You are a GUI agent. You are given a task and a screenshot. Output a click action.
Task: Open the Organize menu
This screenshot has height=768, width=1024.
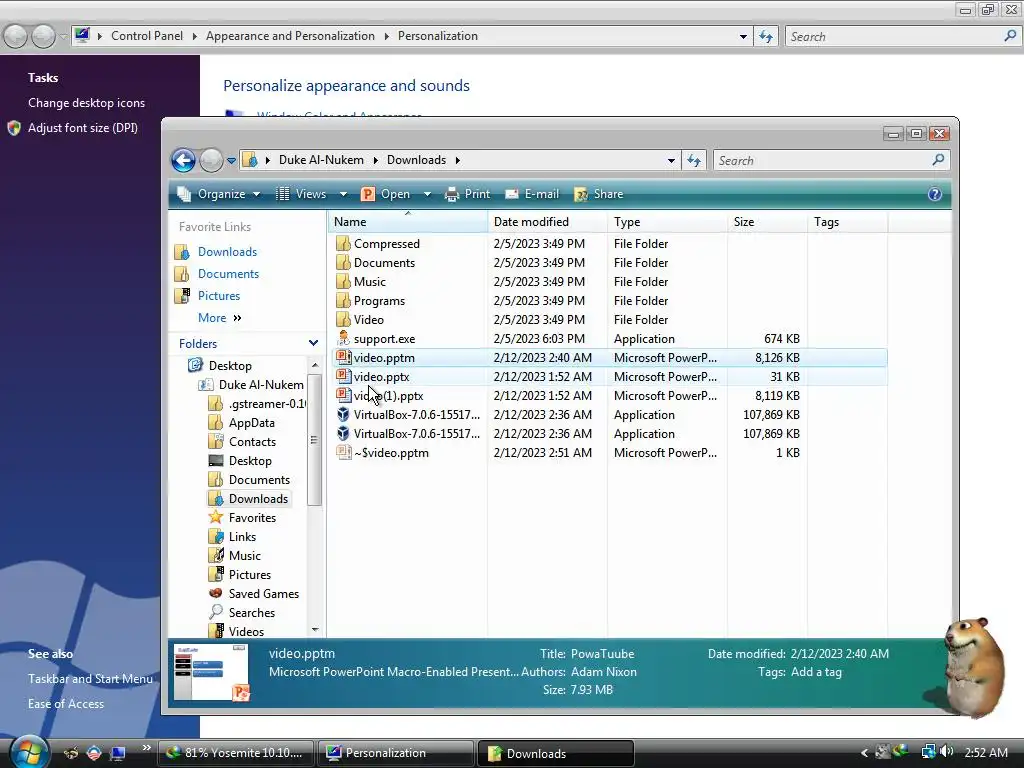tap(219, 194)
